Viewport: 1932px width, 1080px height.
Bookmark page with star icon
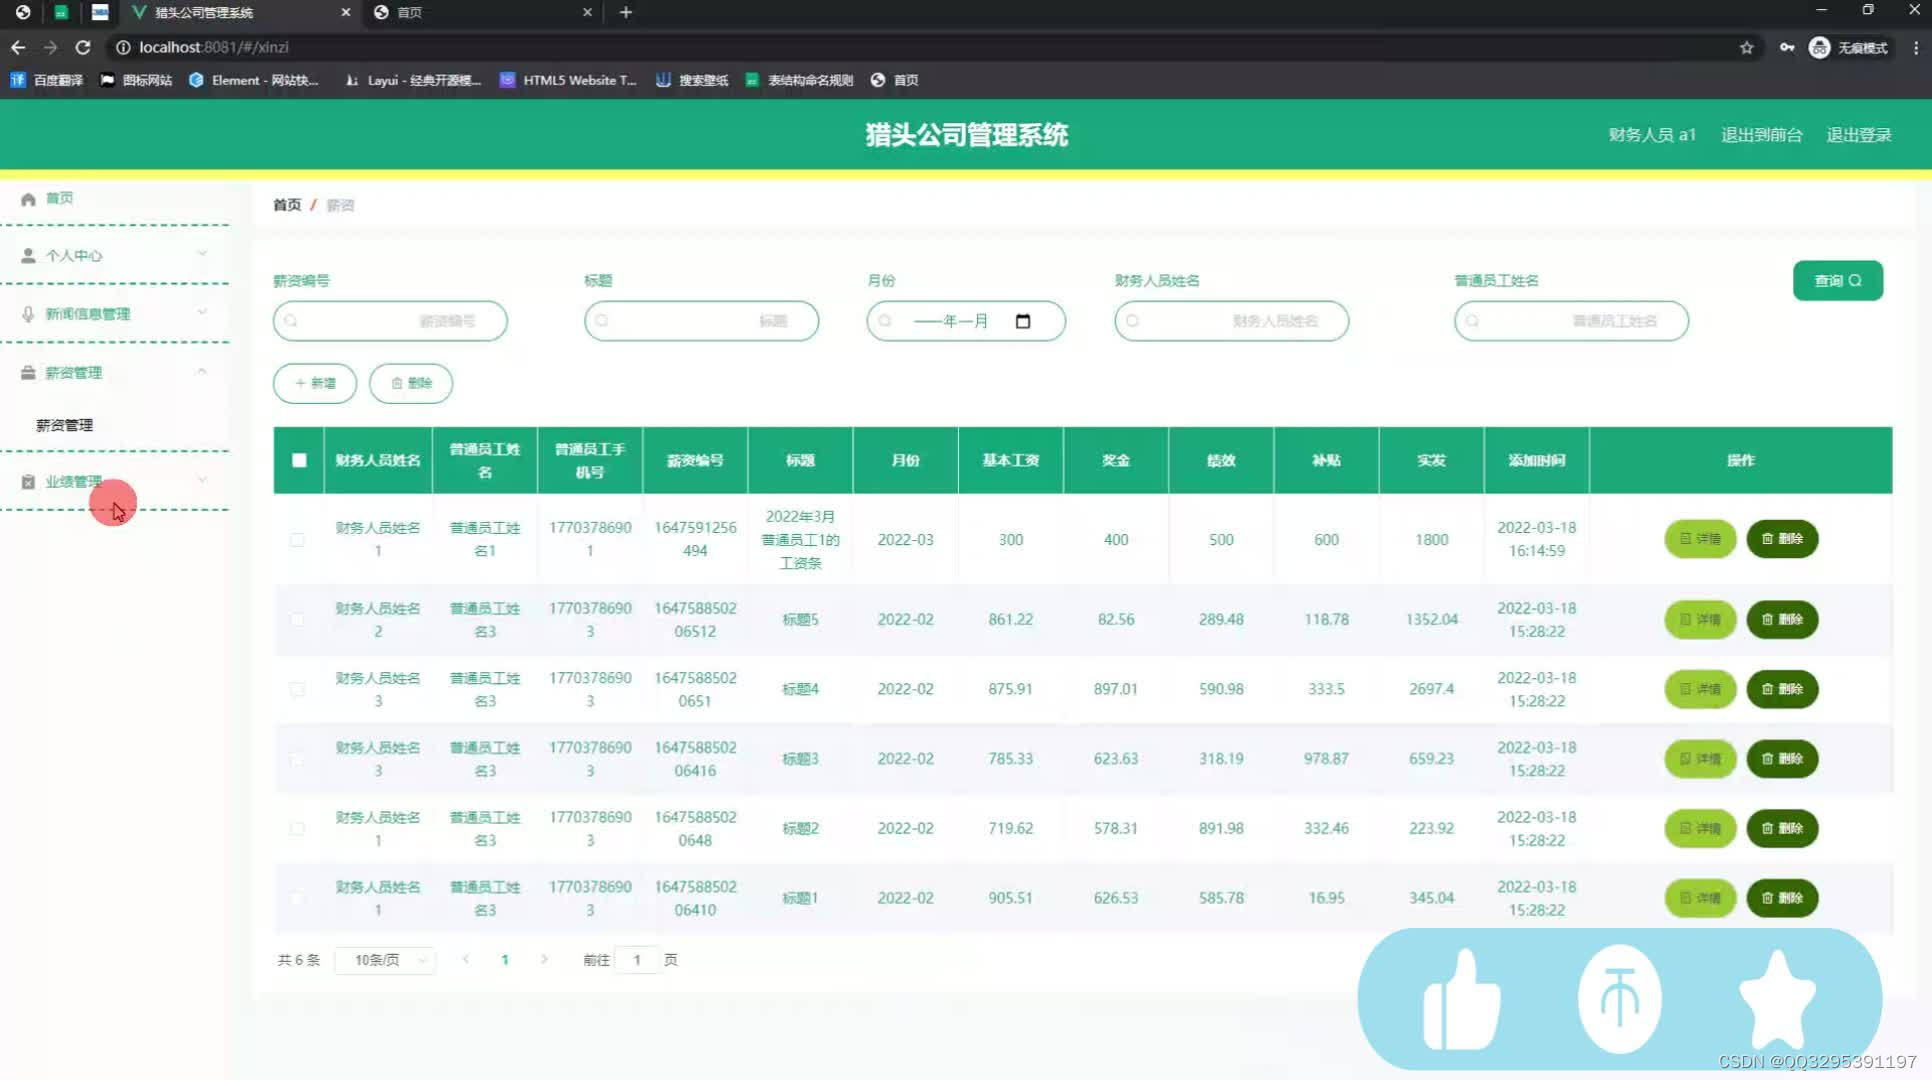pos(1746,47)
